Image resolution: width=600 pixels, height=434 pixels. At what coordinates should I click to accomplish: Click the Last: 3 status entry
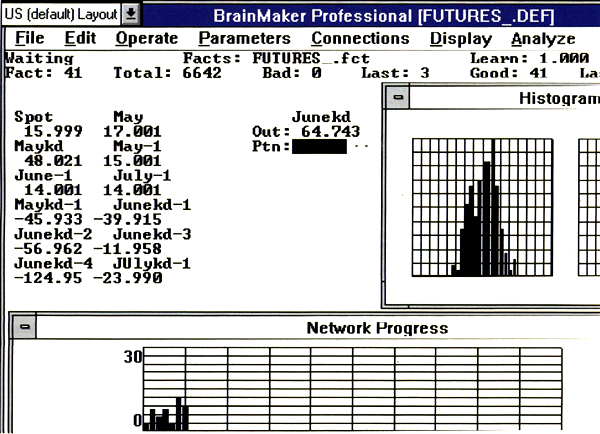tap(396, 73)
